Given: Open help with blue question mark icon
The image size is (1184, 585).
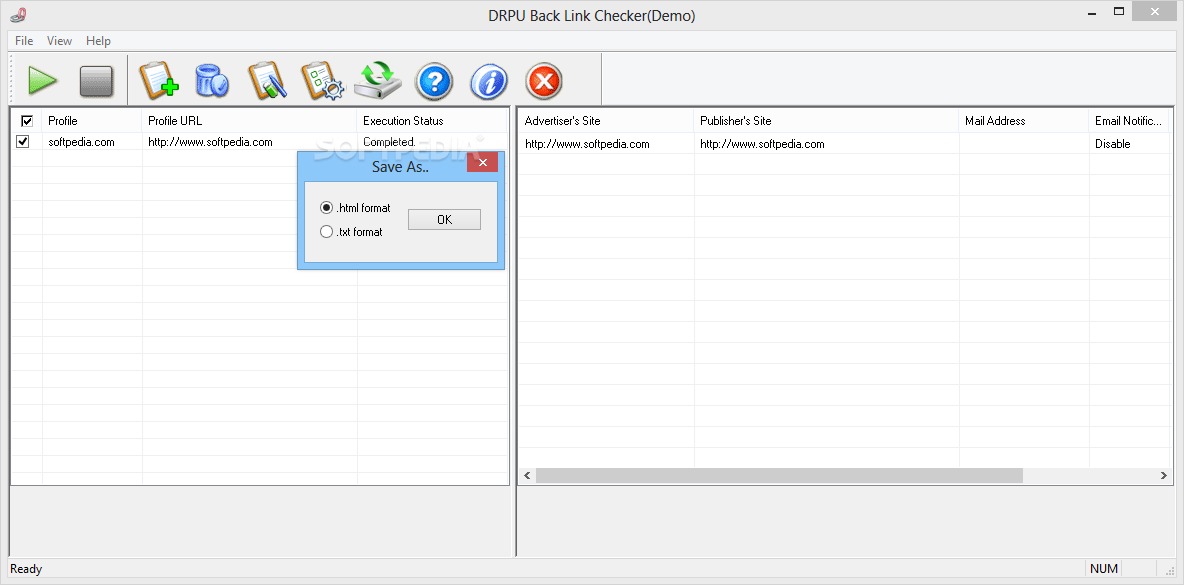Looking at the screenshot, I should pyautogui.click(x=434, y=82).
